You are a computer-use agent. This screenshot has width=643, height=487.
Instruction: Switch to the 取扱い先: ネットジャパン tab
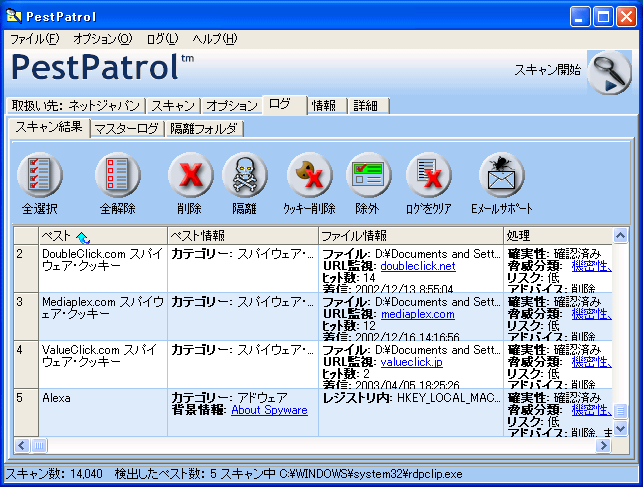[x=76, y=105]
